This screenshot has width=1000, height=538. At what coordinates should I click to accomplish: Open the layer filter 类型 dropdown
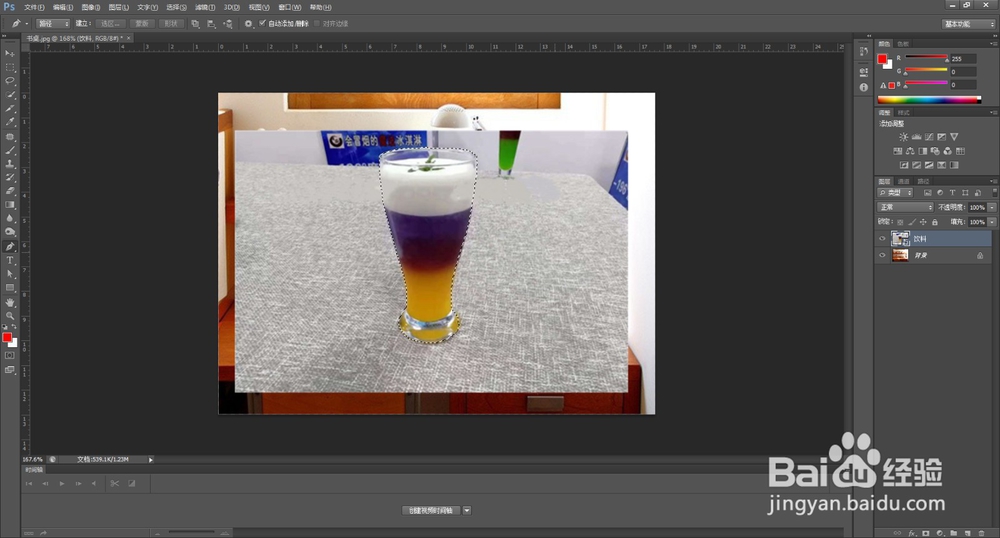[x=895, y=193]
